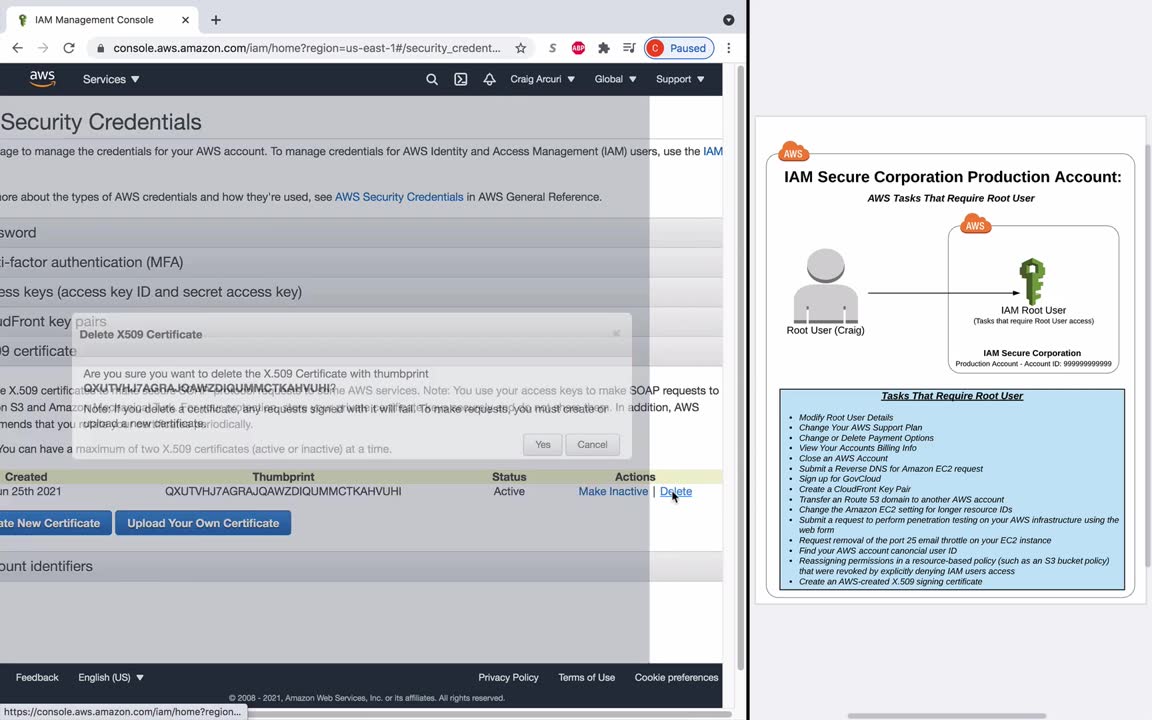The width and height of the screenshot is (1152, 720).
Task: Click the Feedback footer link
Action: pyautogui.click(x=37, y=677)
